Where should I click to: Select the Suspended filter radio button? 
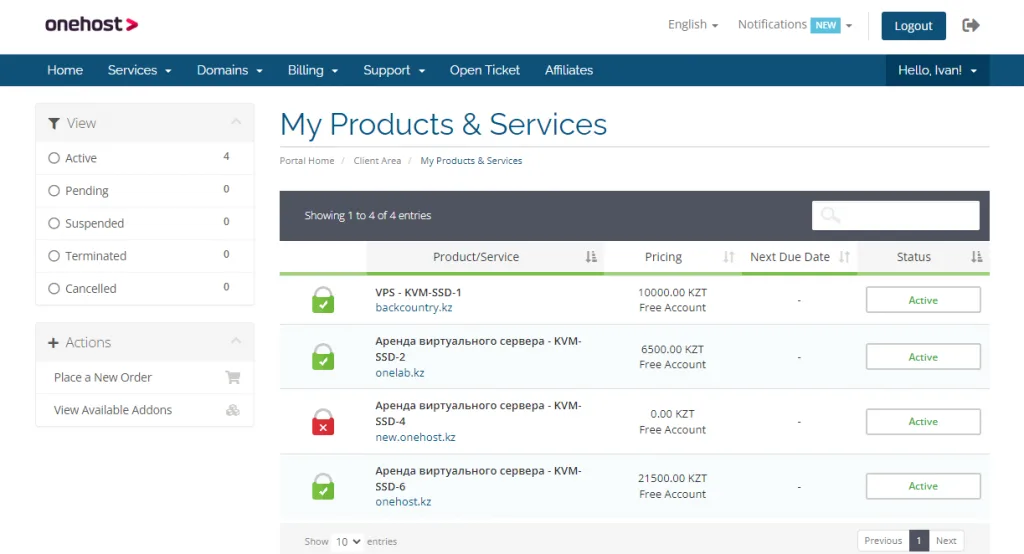point(54,223)
